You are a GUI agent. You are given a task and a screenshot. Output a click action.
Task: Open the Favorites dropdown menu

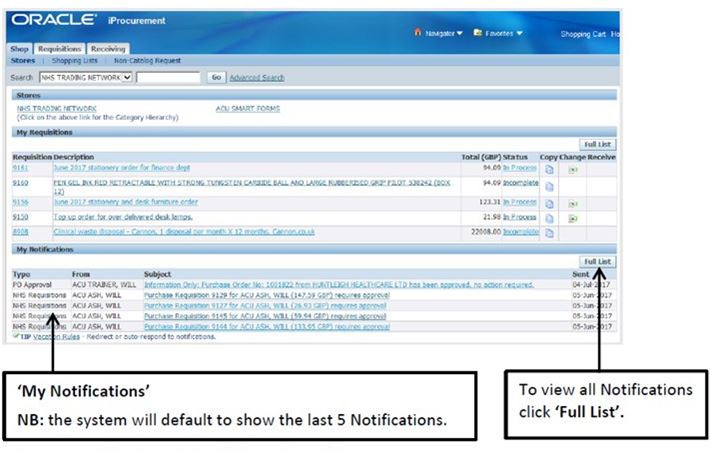504,33
